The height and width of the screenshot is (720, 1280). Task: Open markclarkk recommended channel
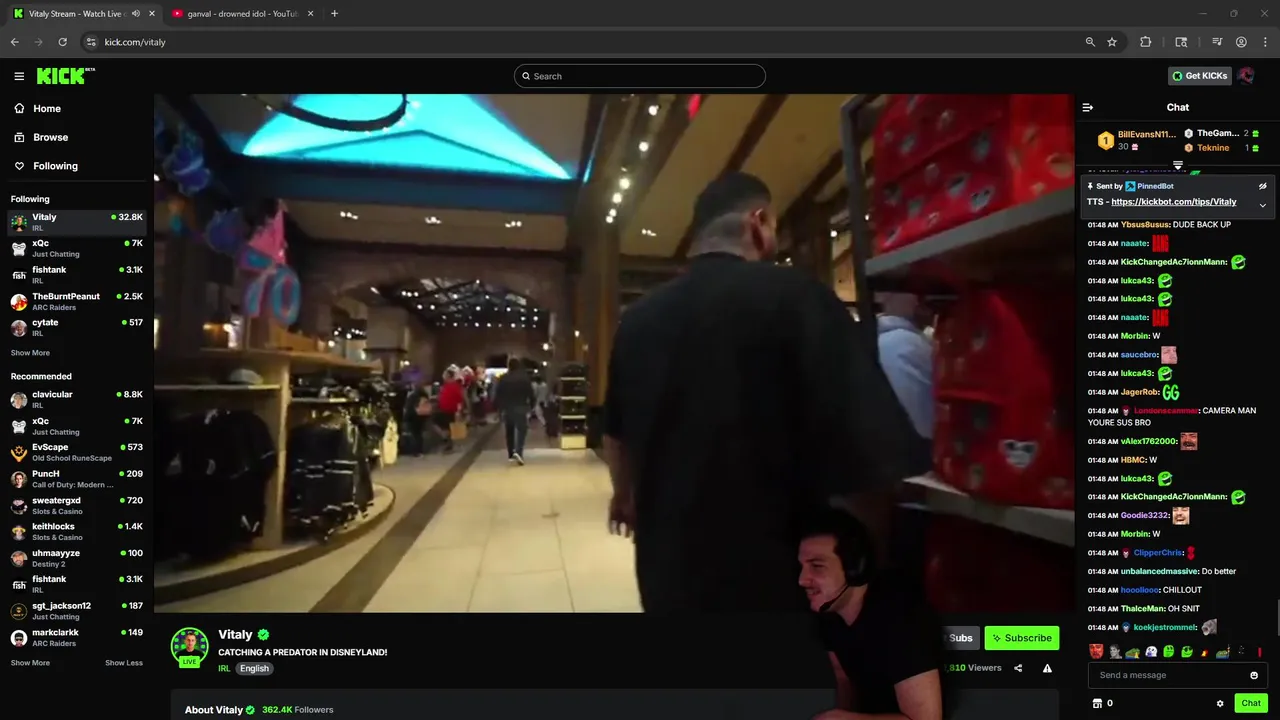[x=77, y=637]
